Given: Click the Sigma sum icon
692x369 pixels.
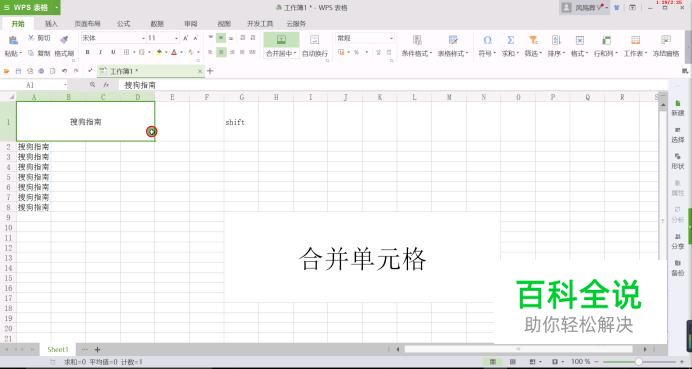Looking at the screenshot, I should pyautogui.click(x=511, y=40).
